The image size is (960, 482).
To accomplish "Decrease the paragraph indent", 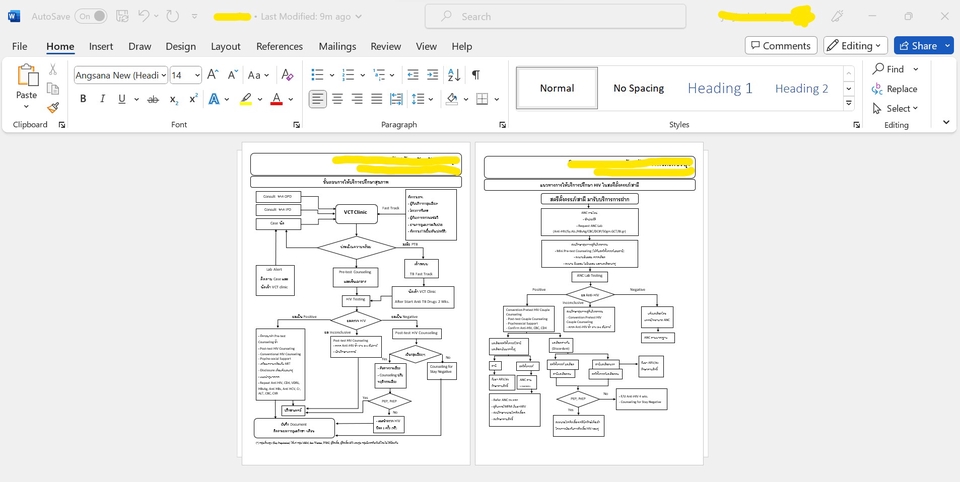I will pyautogui.click(x=413, y=75).
